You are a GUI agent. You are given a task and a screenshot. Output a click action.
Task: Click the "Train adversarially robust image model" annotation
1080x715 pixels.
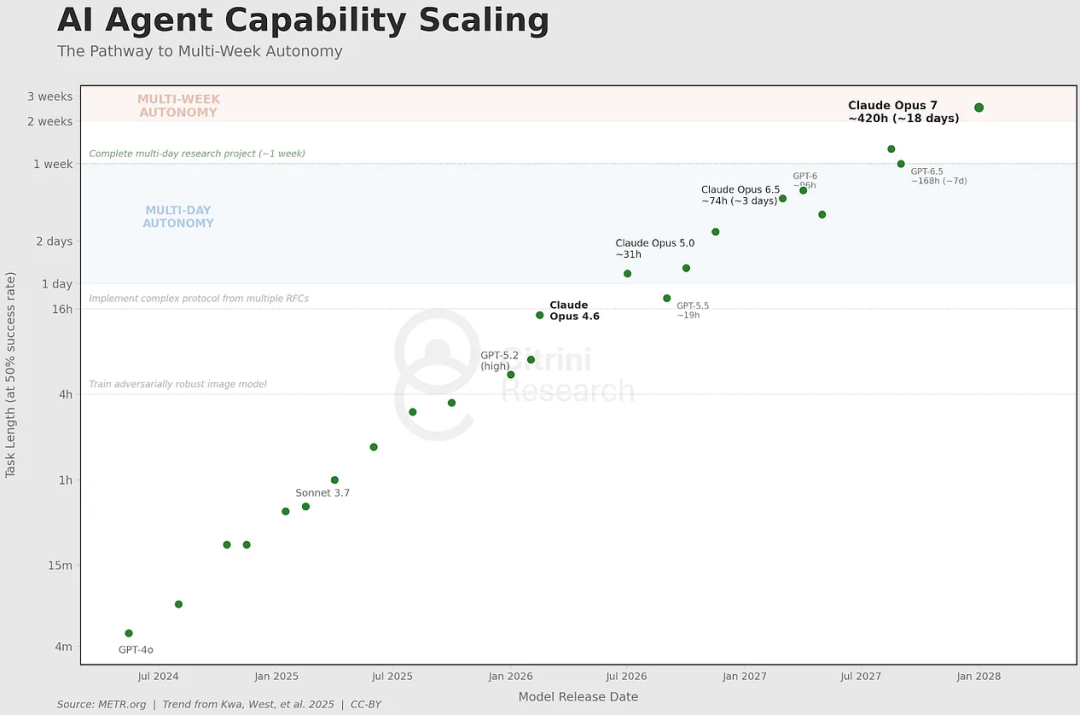pos(178,384)
